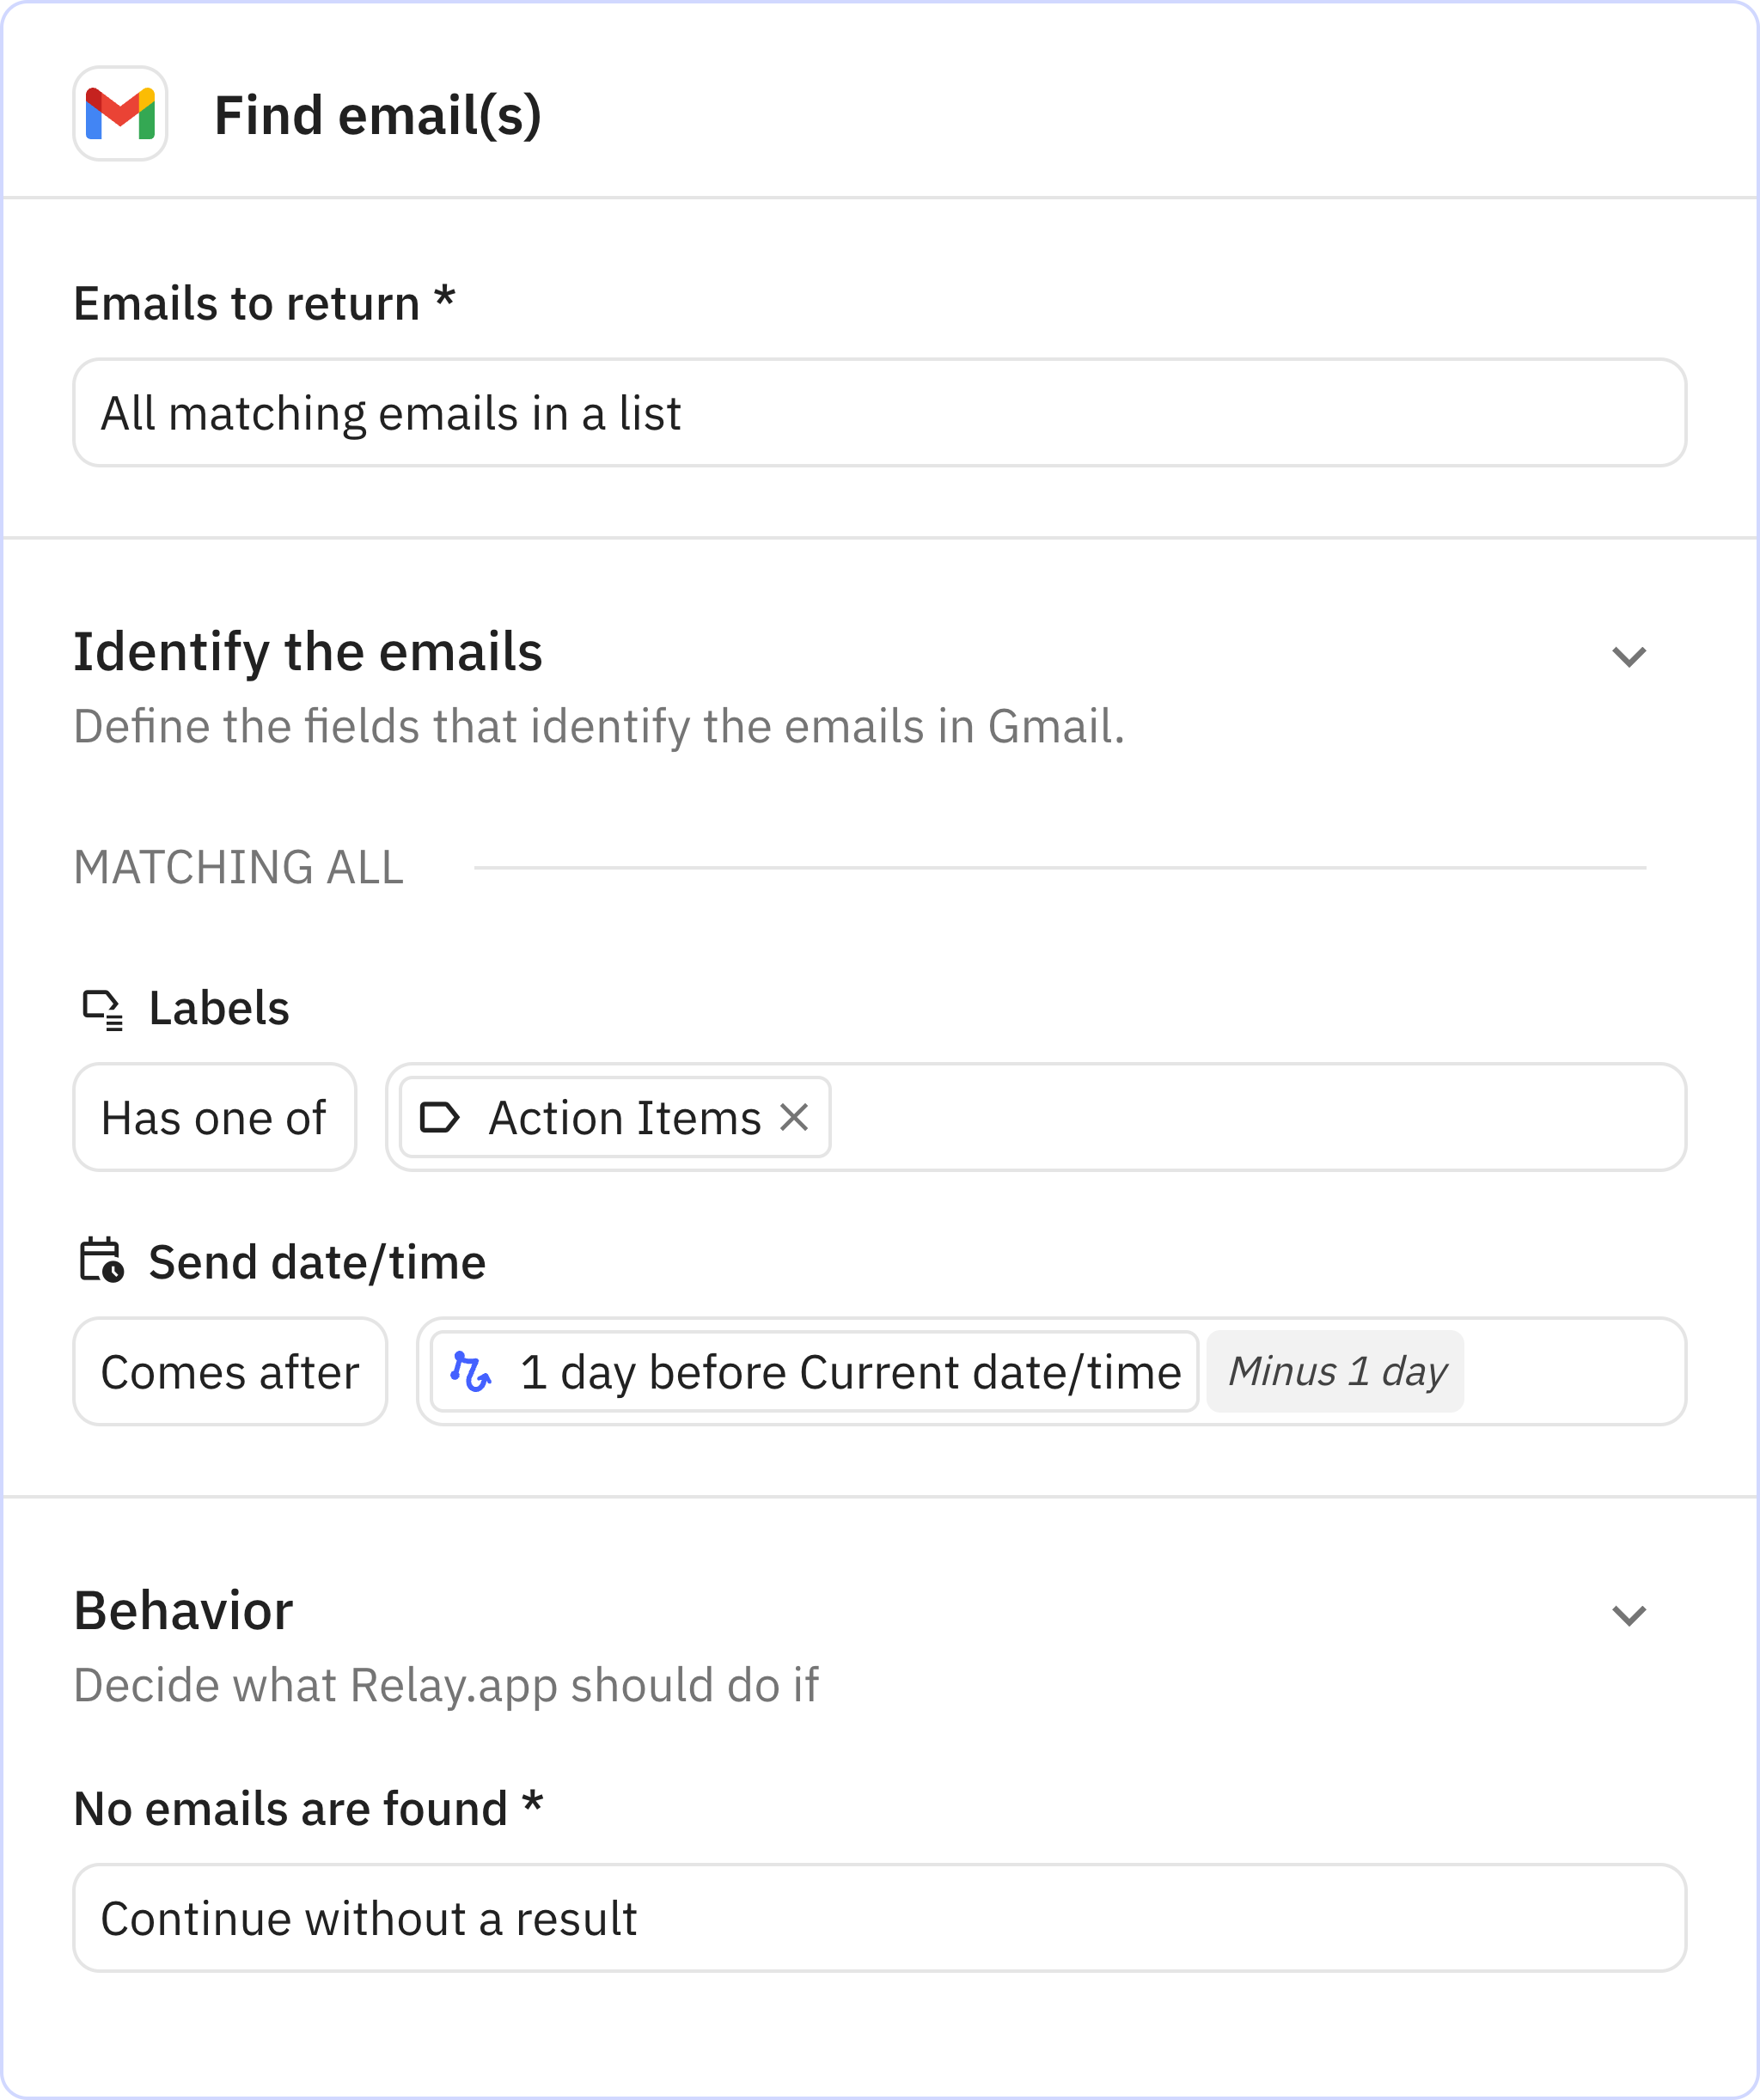Image resolution: width=1760 pixels, height=2100 pixels.
Task: Collapse the Identify the emails section
Action: point(1629,656)
